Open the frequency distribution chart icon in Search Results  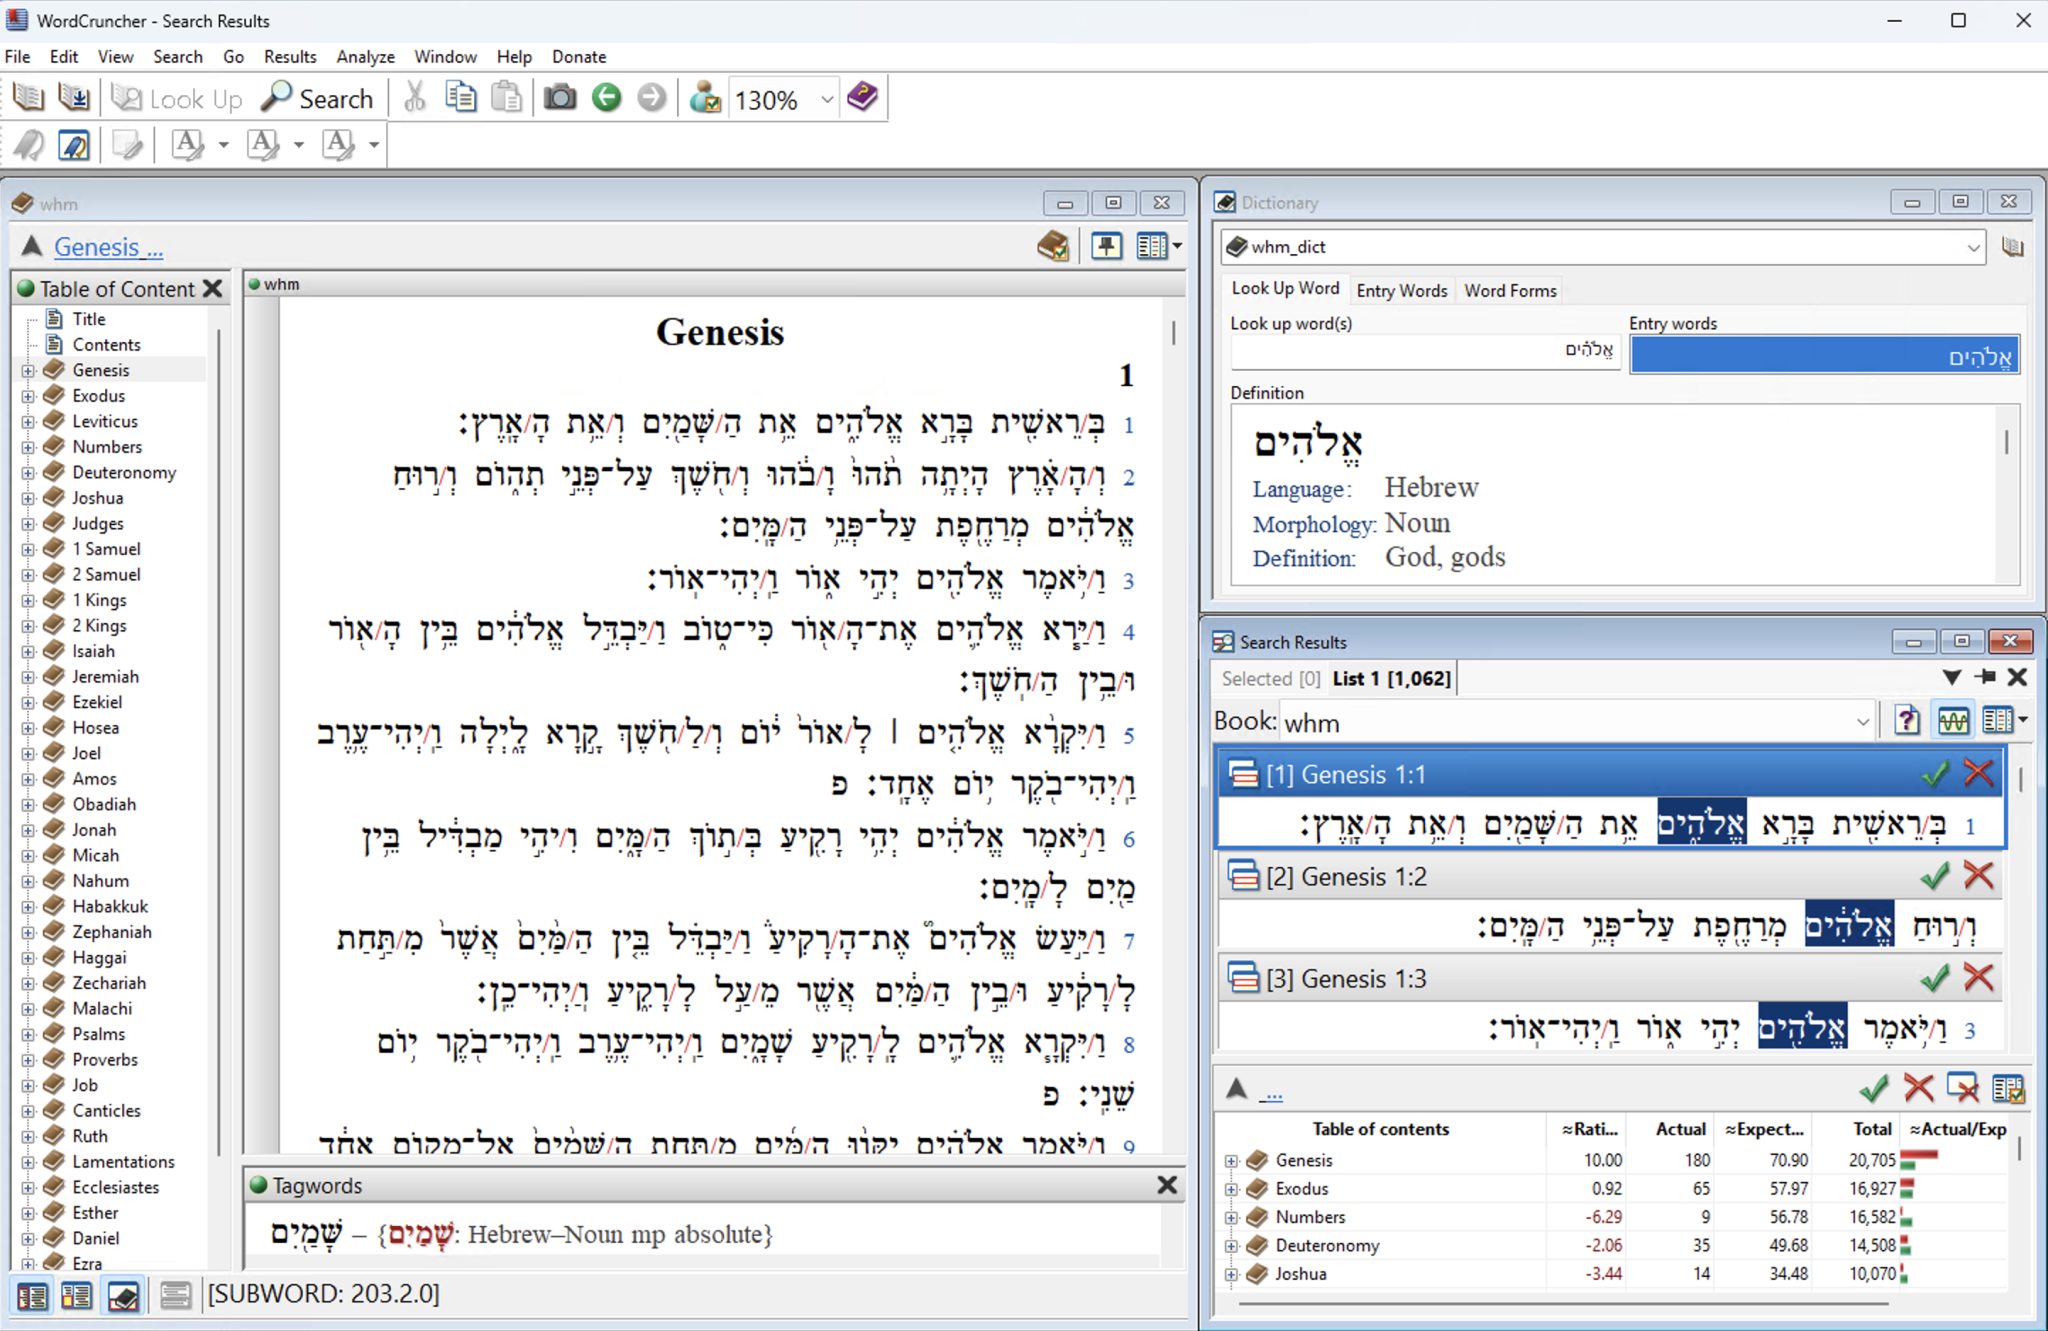click(1954, 720)
